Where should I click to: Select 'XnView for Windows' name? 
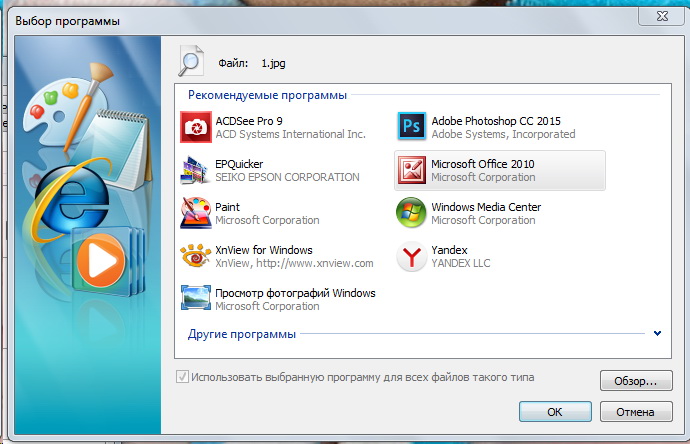coord(264,250)
